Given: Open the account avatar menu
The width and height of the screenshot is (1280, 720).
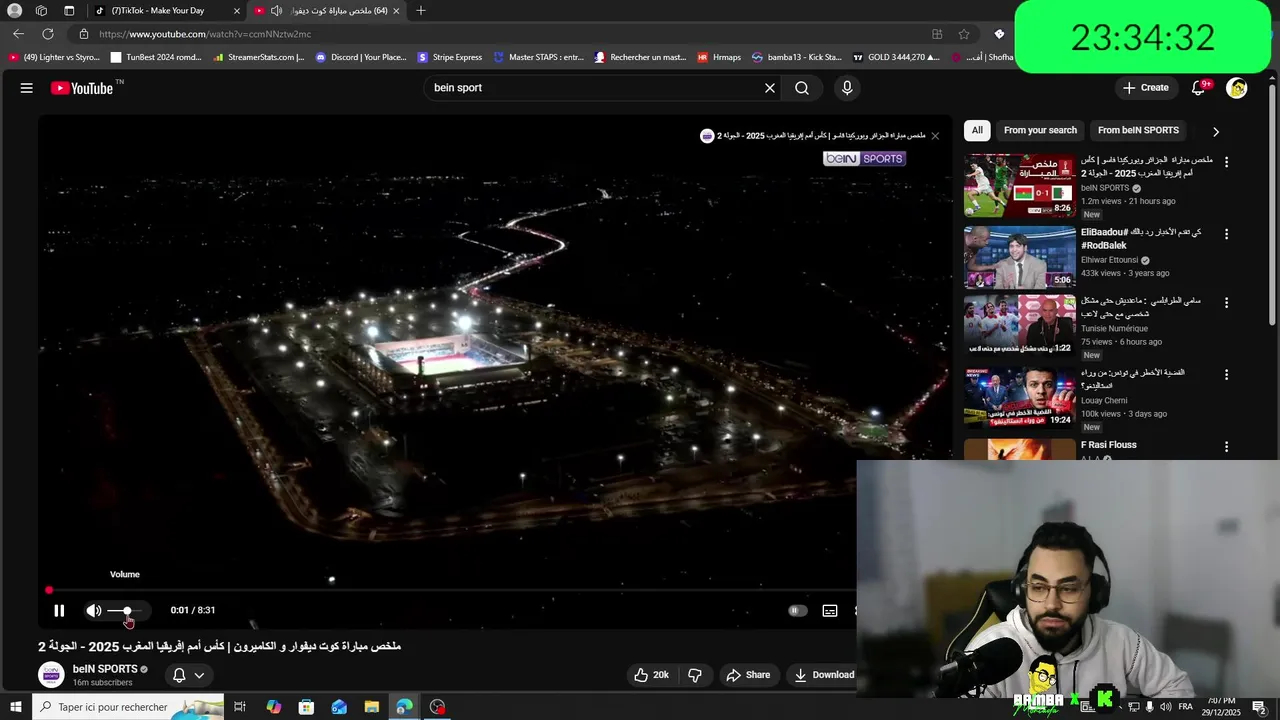Looking at the screenshot, I should tap(1237, 88).
